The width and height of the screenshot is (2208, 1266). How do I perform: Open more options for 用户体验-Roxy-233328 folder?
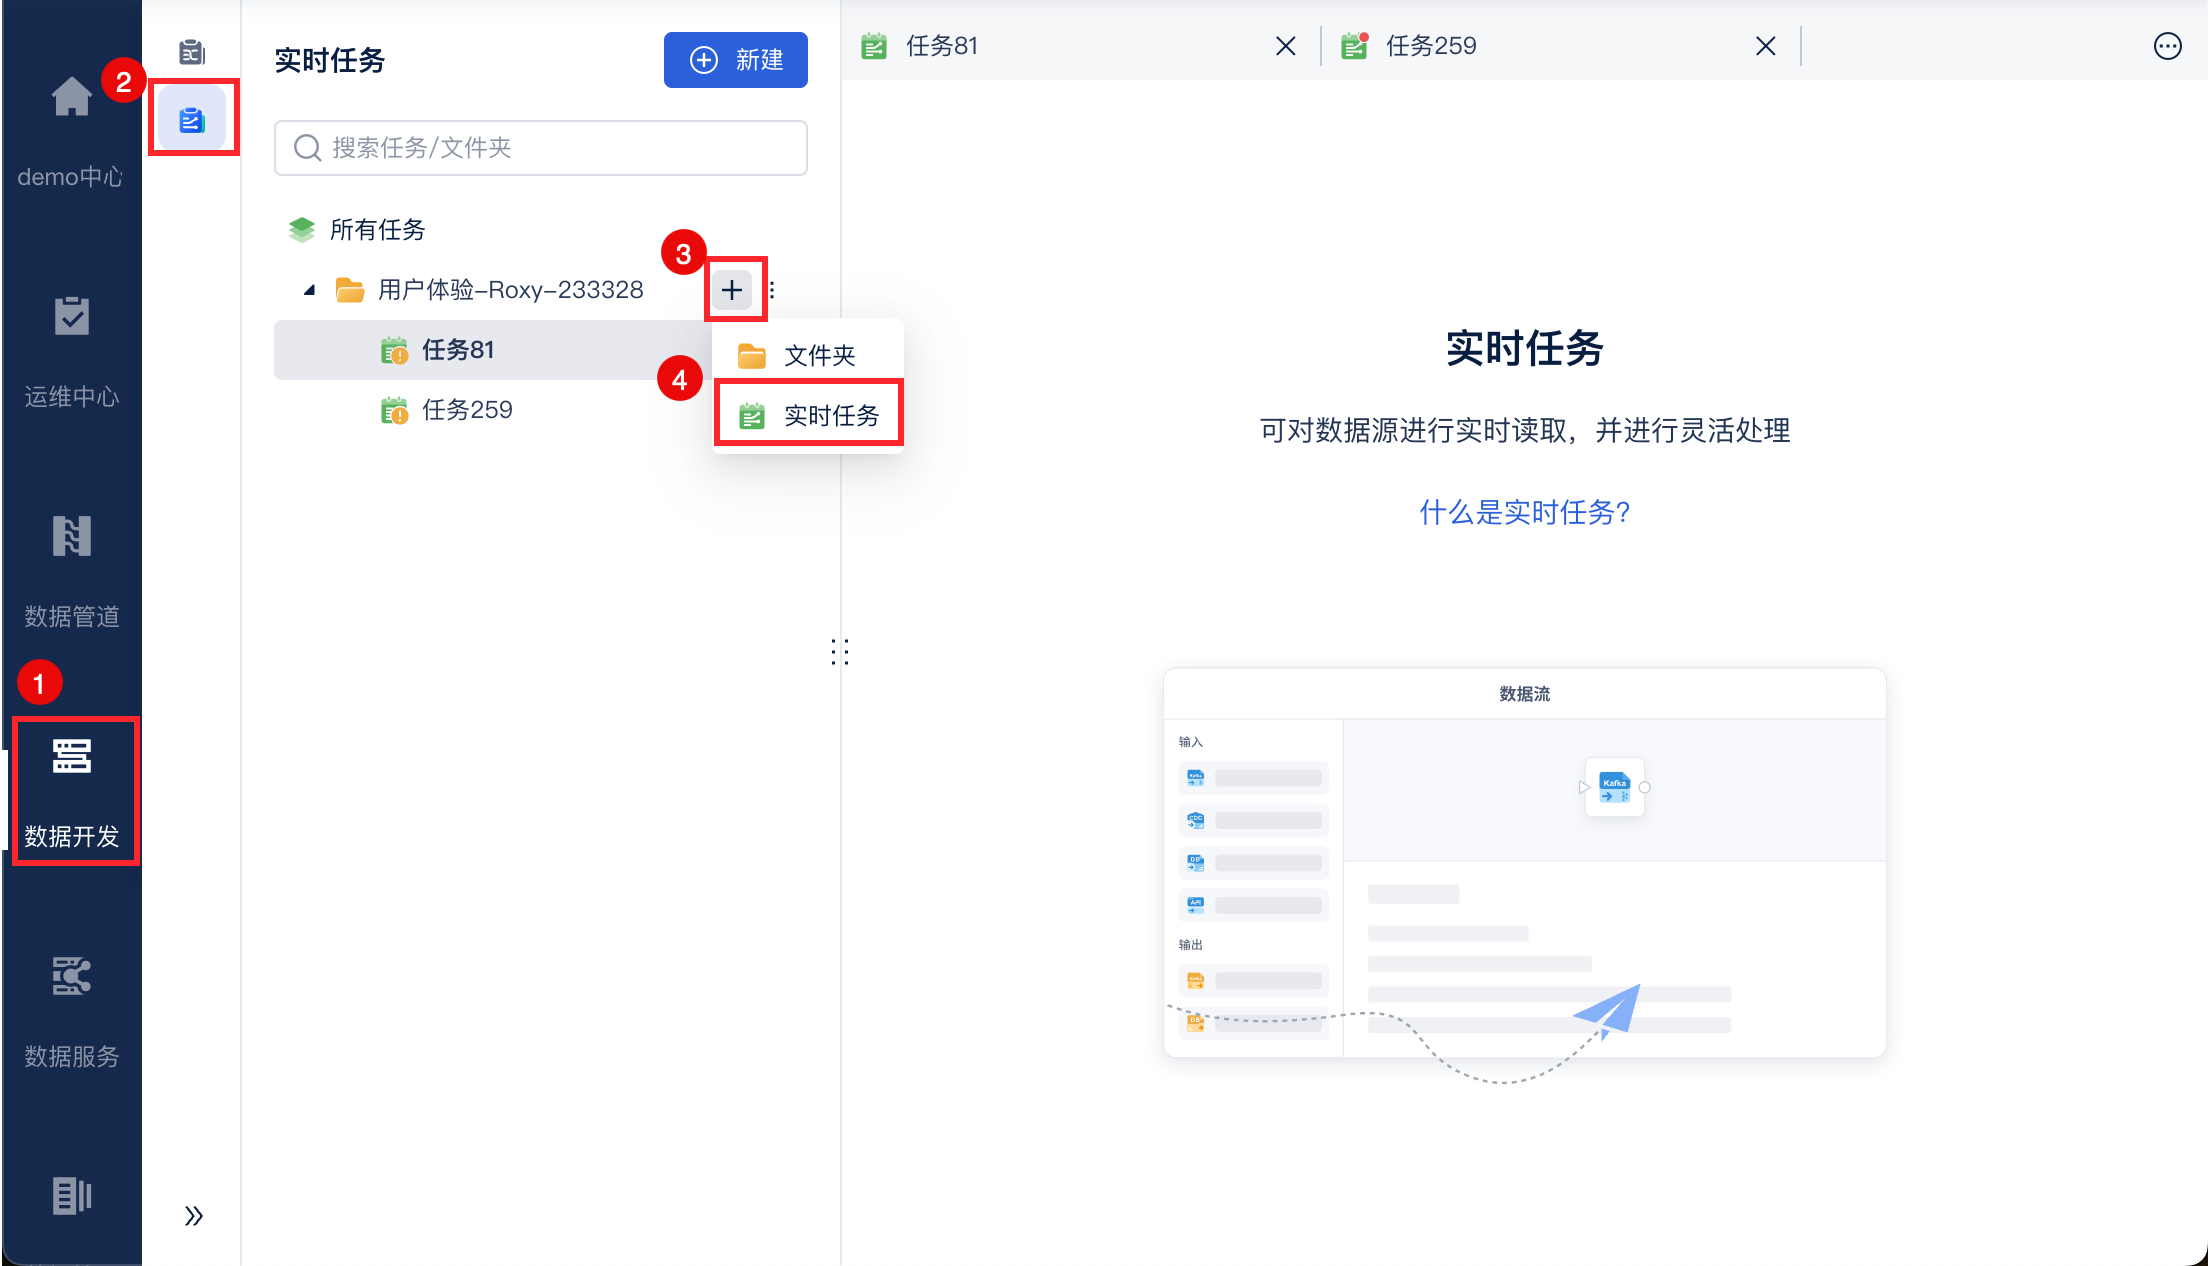pyautogui.click(x=772, y=290)
